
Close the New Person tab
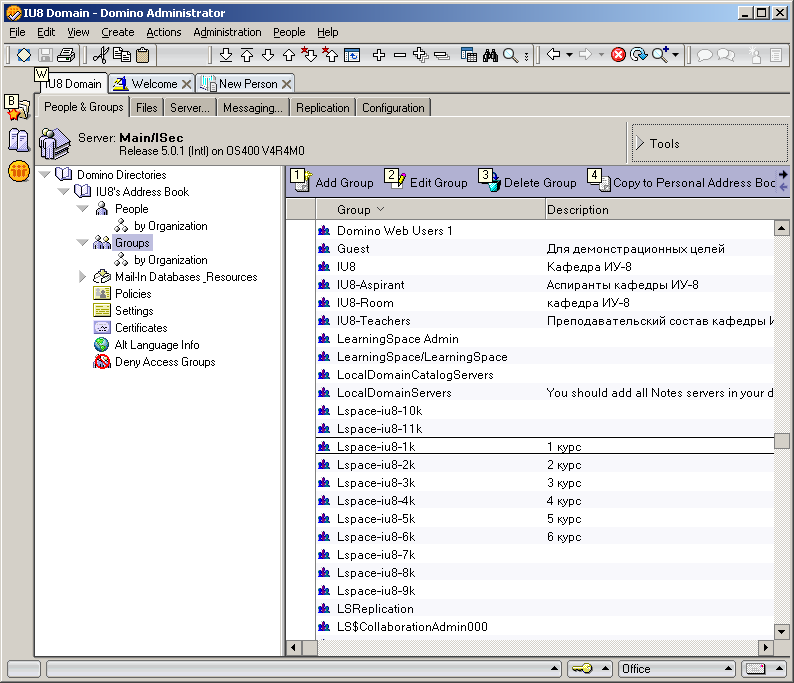coord(287,84)
